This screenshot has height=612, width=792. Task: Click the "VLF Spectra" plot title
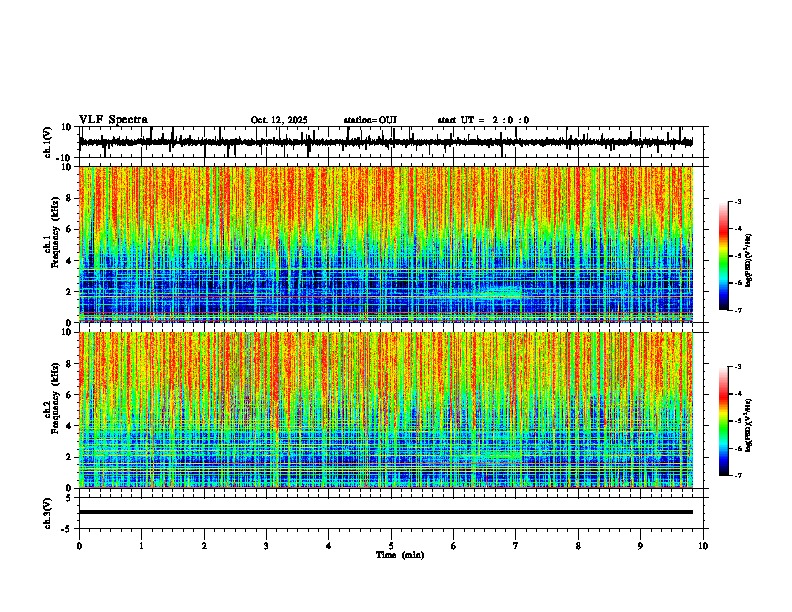point(113,120)
